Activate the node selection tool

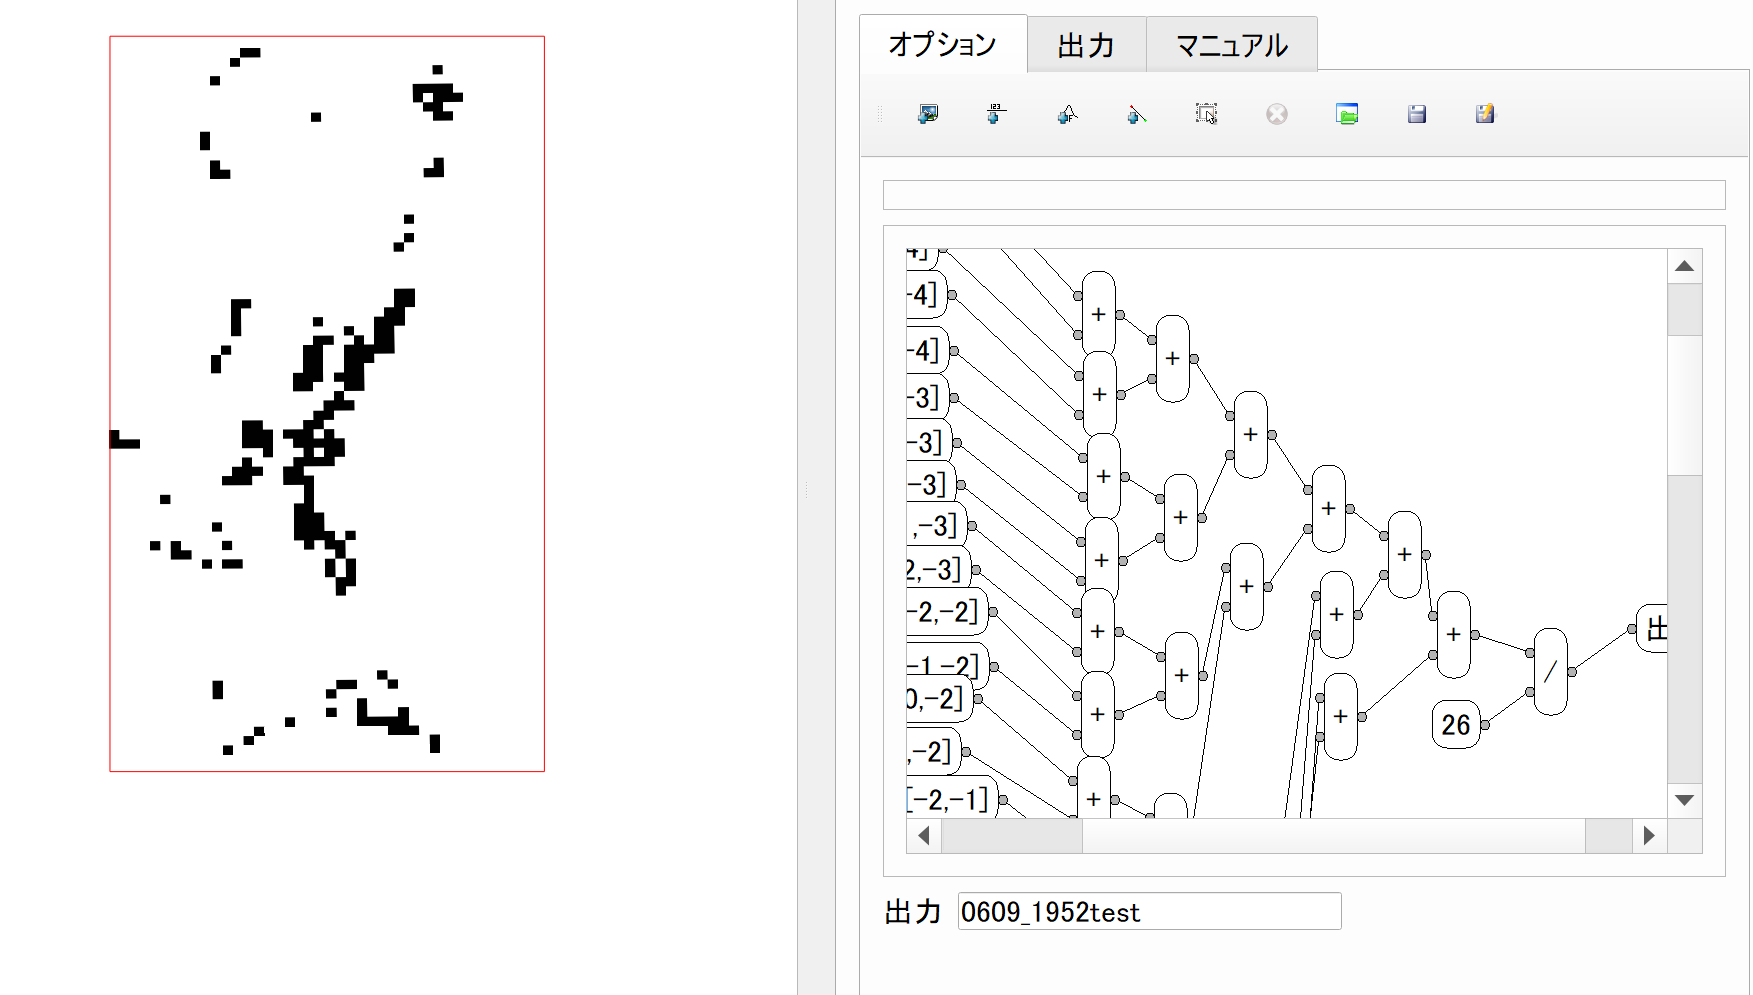pos(1205,114)
